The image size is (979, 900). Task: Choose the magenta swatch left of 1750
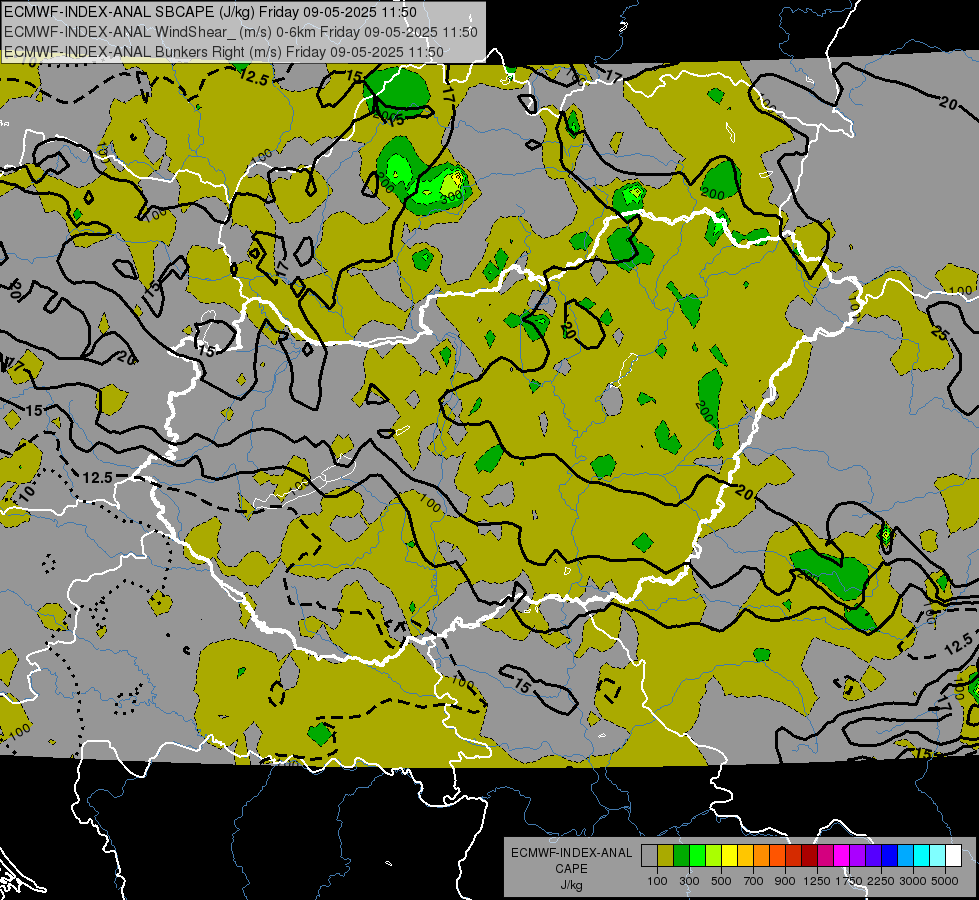(842, 856)
